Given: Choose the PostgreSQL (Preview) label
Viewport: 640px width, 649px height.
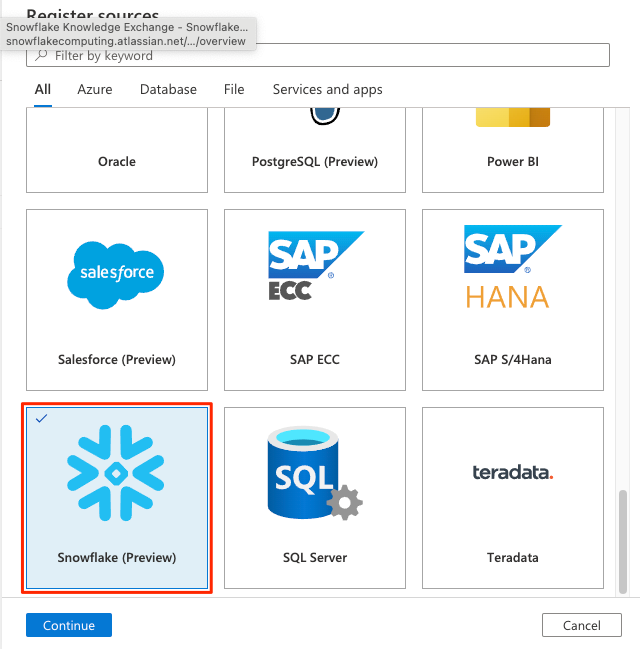Looking at the screenshot, I should coord(315,161).
